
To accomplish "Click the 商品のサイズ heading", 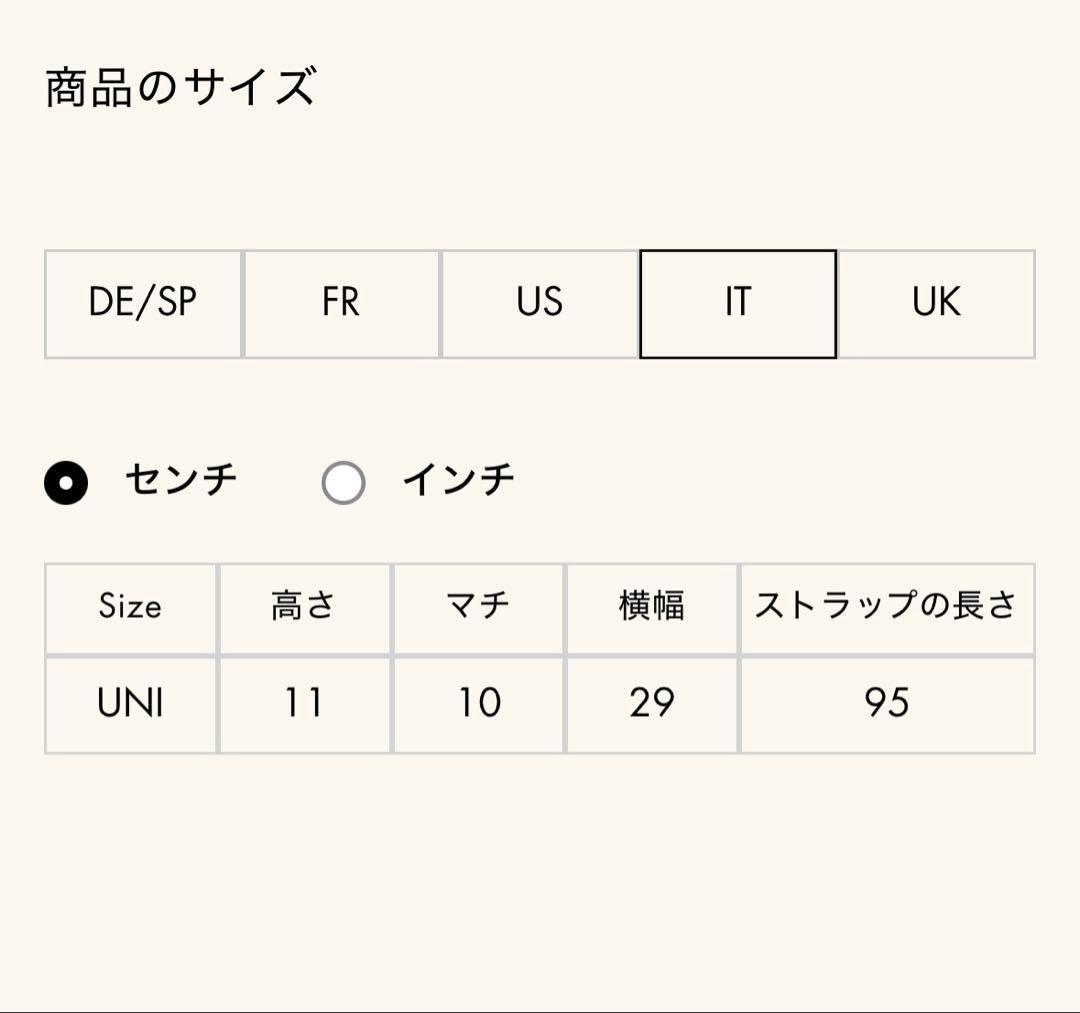I will pos(178,85).
